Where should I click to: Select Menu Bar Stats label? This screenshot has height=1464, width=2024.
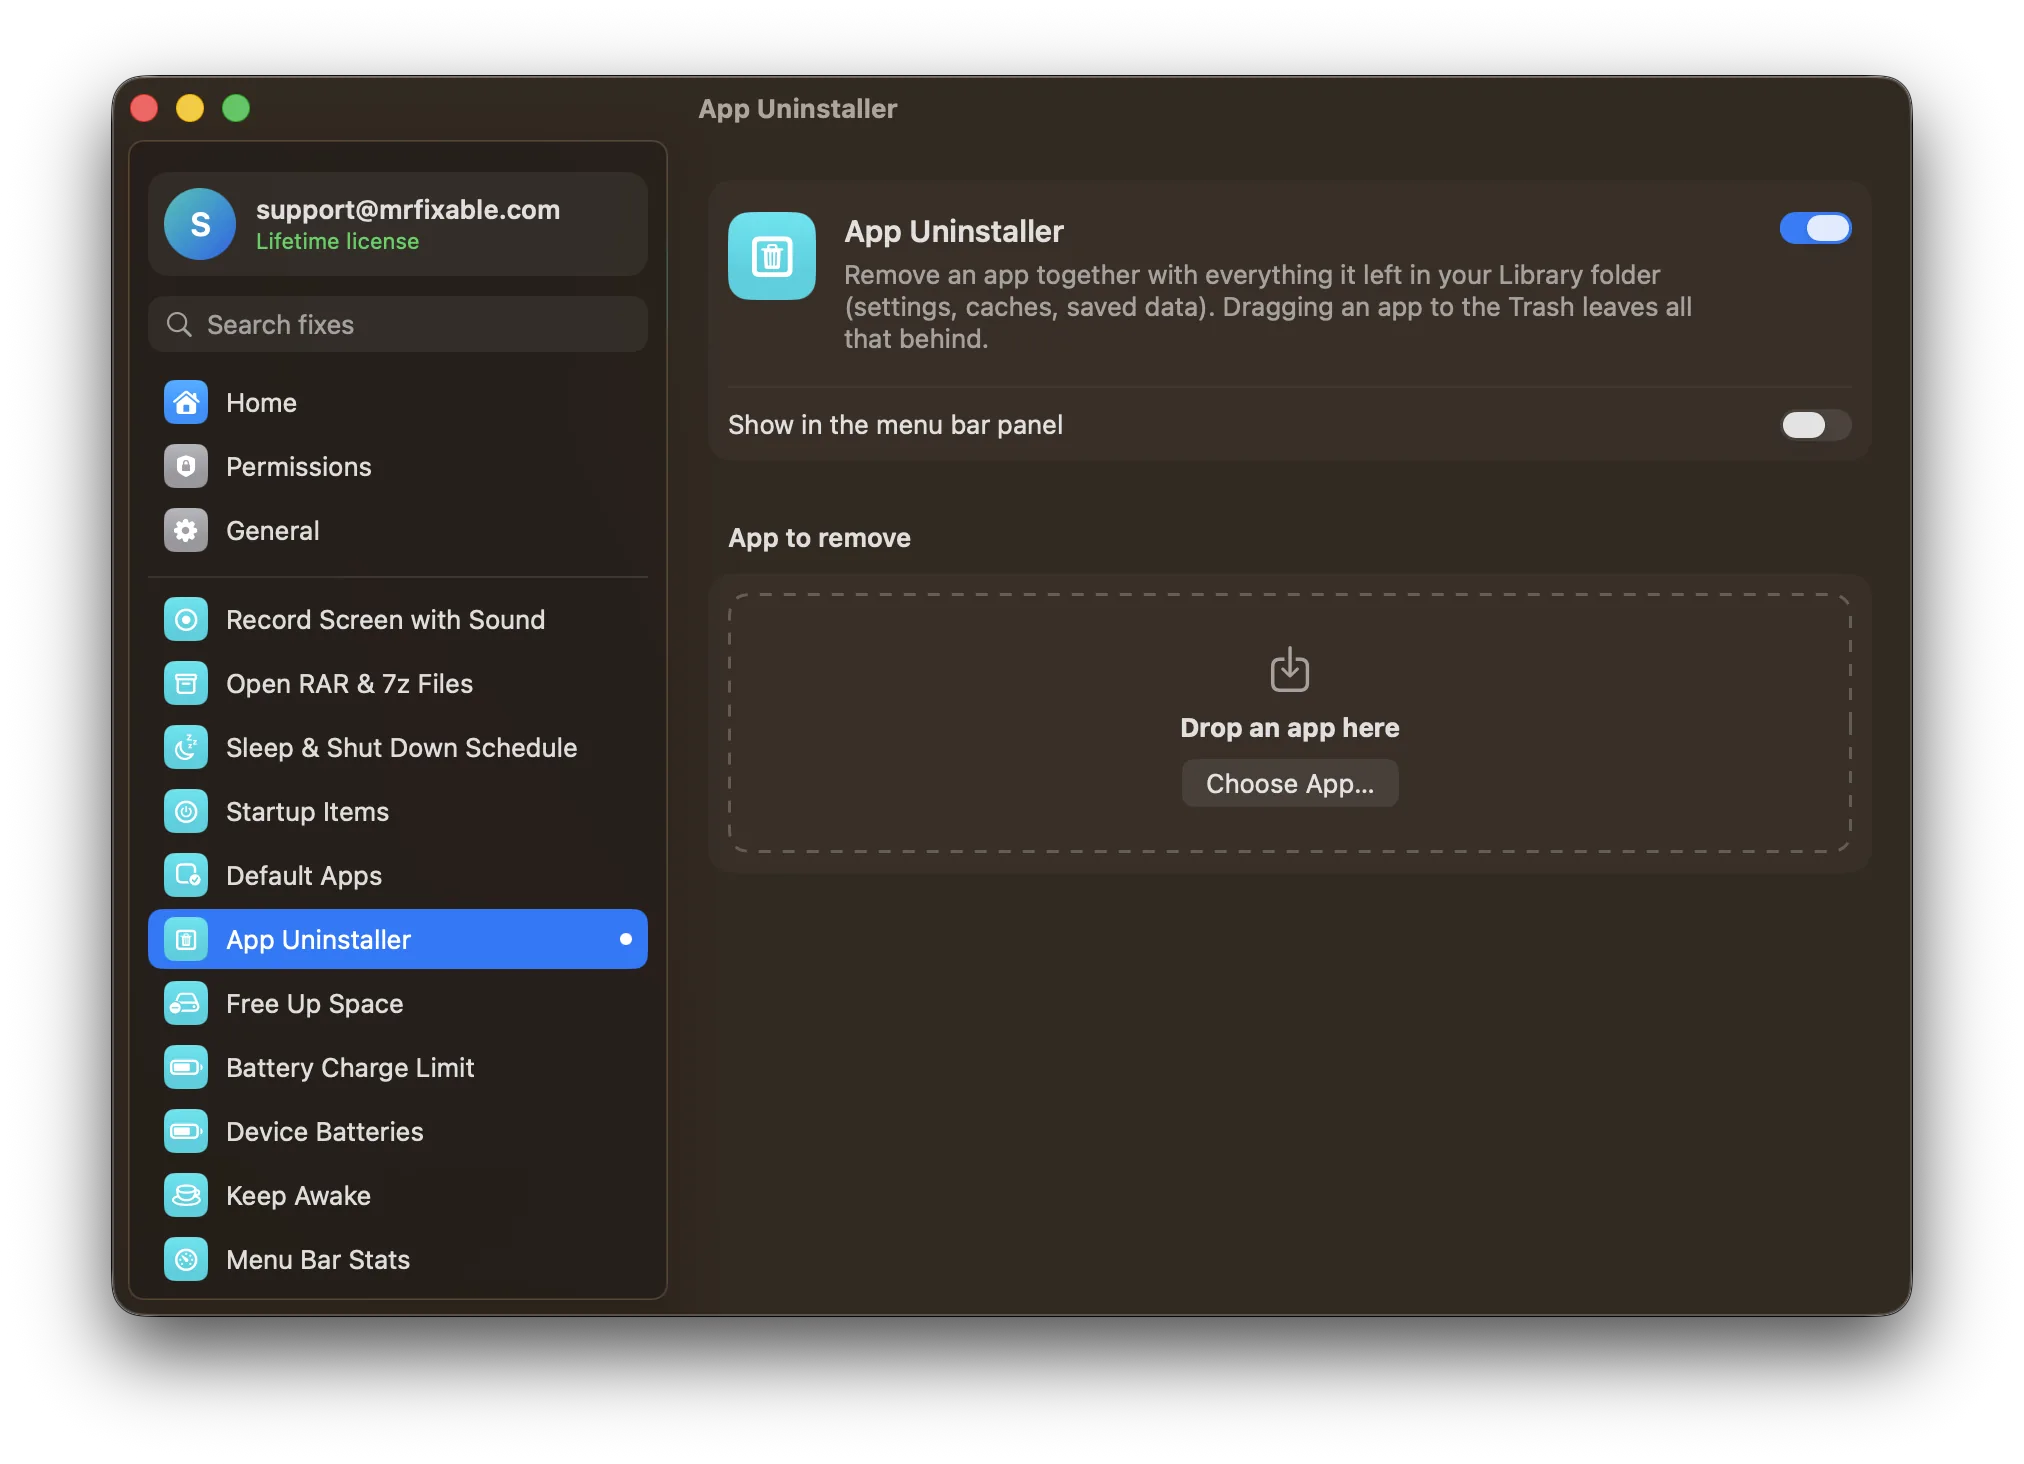[x=318, y=1260]
